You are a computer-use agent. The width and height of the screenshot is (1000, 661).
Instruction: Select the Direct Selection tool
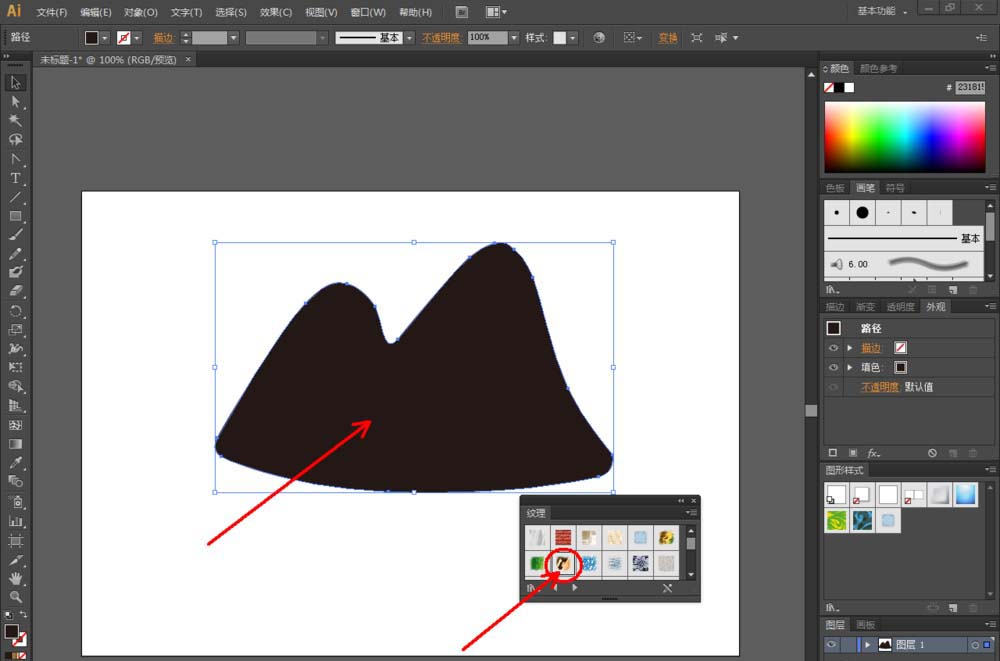[x=15, y=102]
